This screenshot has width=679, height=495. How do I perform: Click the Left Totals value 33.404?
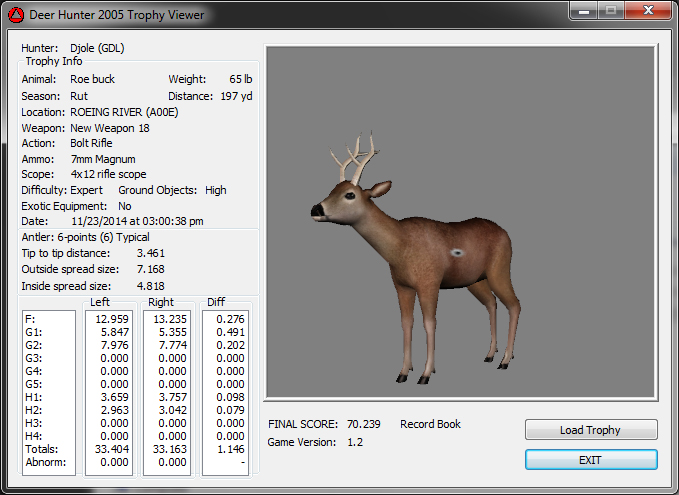click(112, 449)
